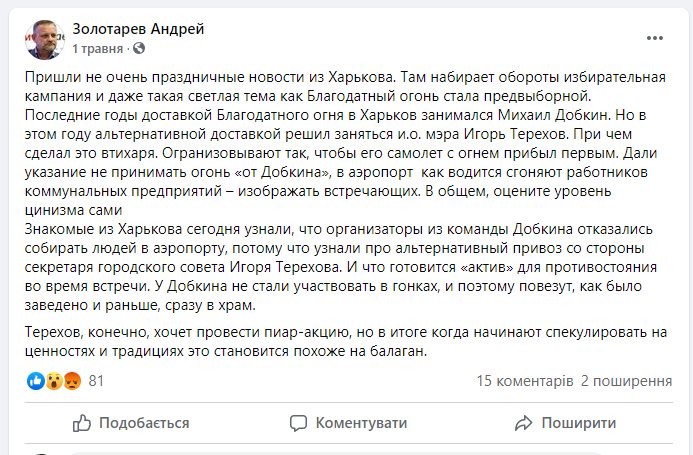
Task: Expand the 15 коментарів comments
Action: pyautogui.click(x=524, y=381)
